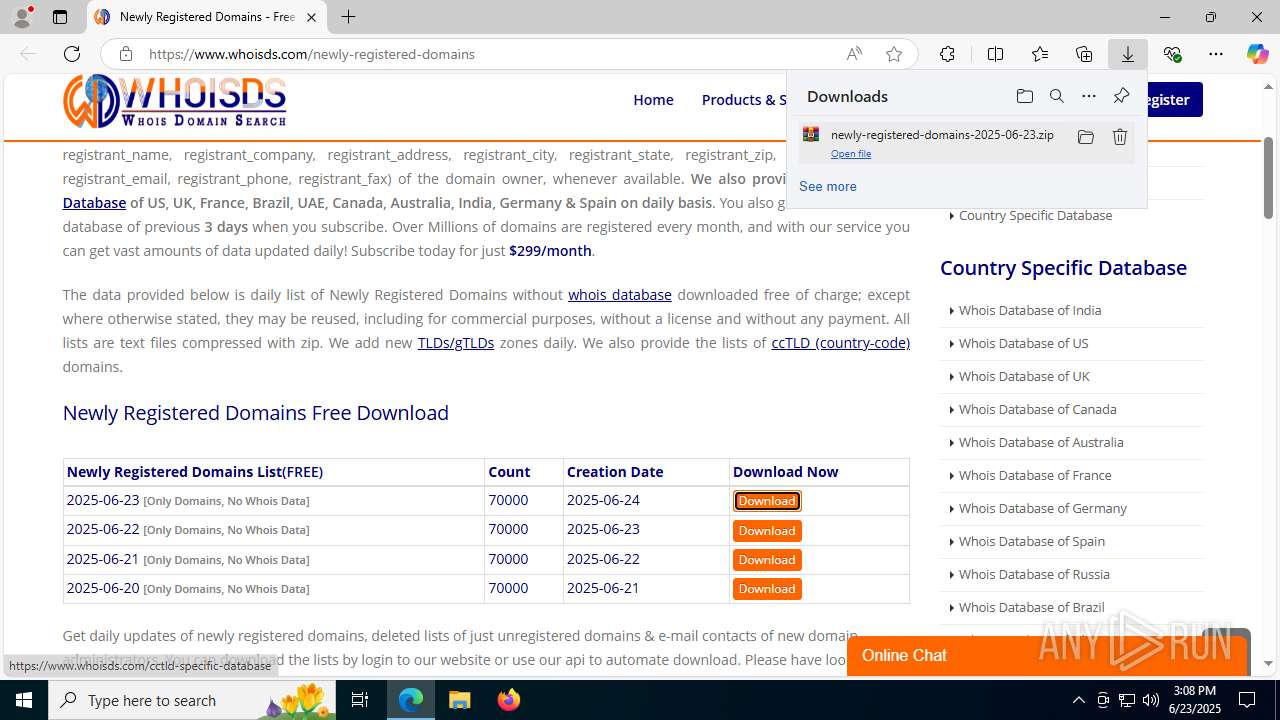1280x720 pixels.
Task: Refresh the current page
Action: (x=72, y=54)
